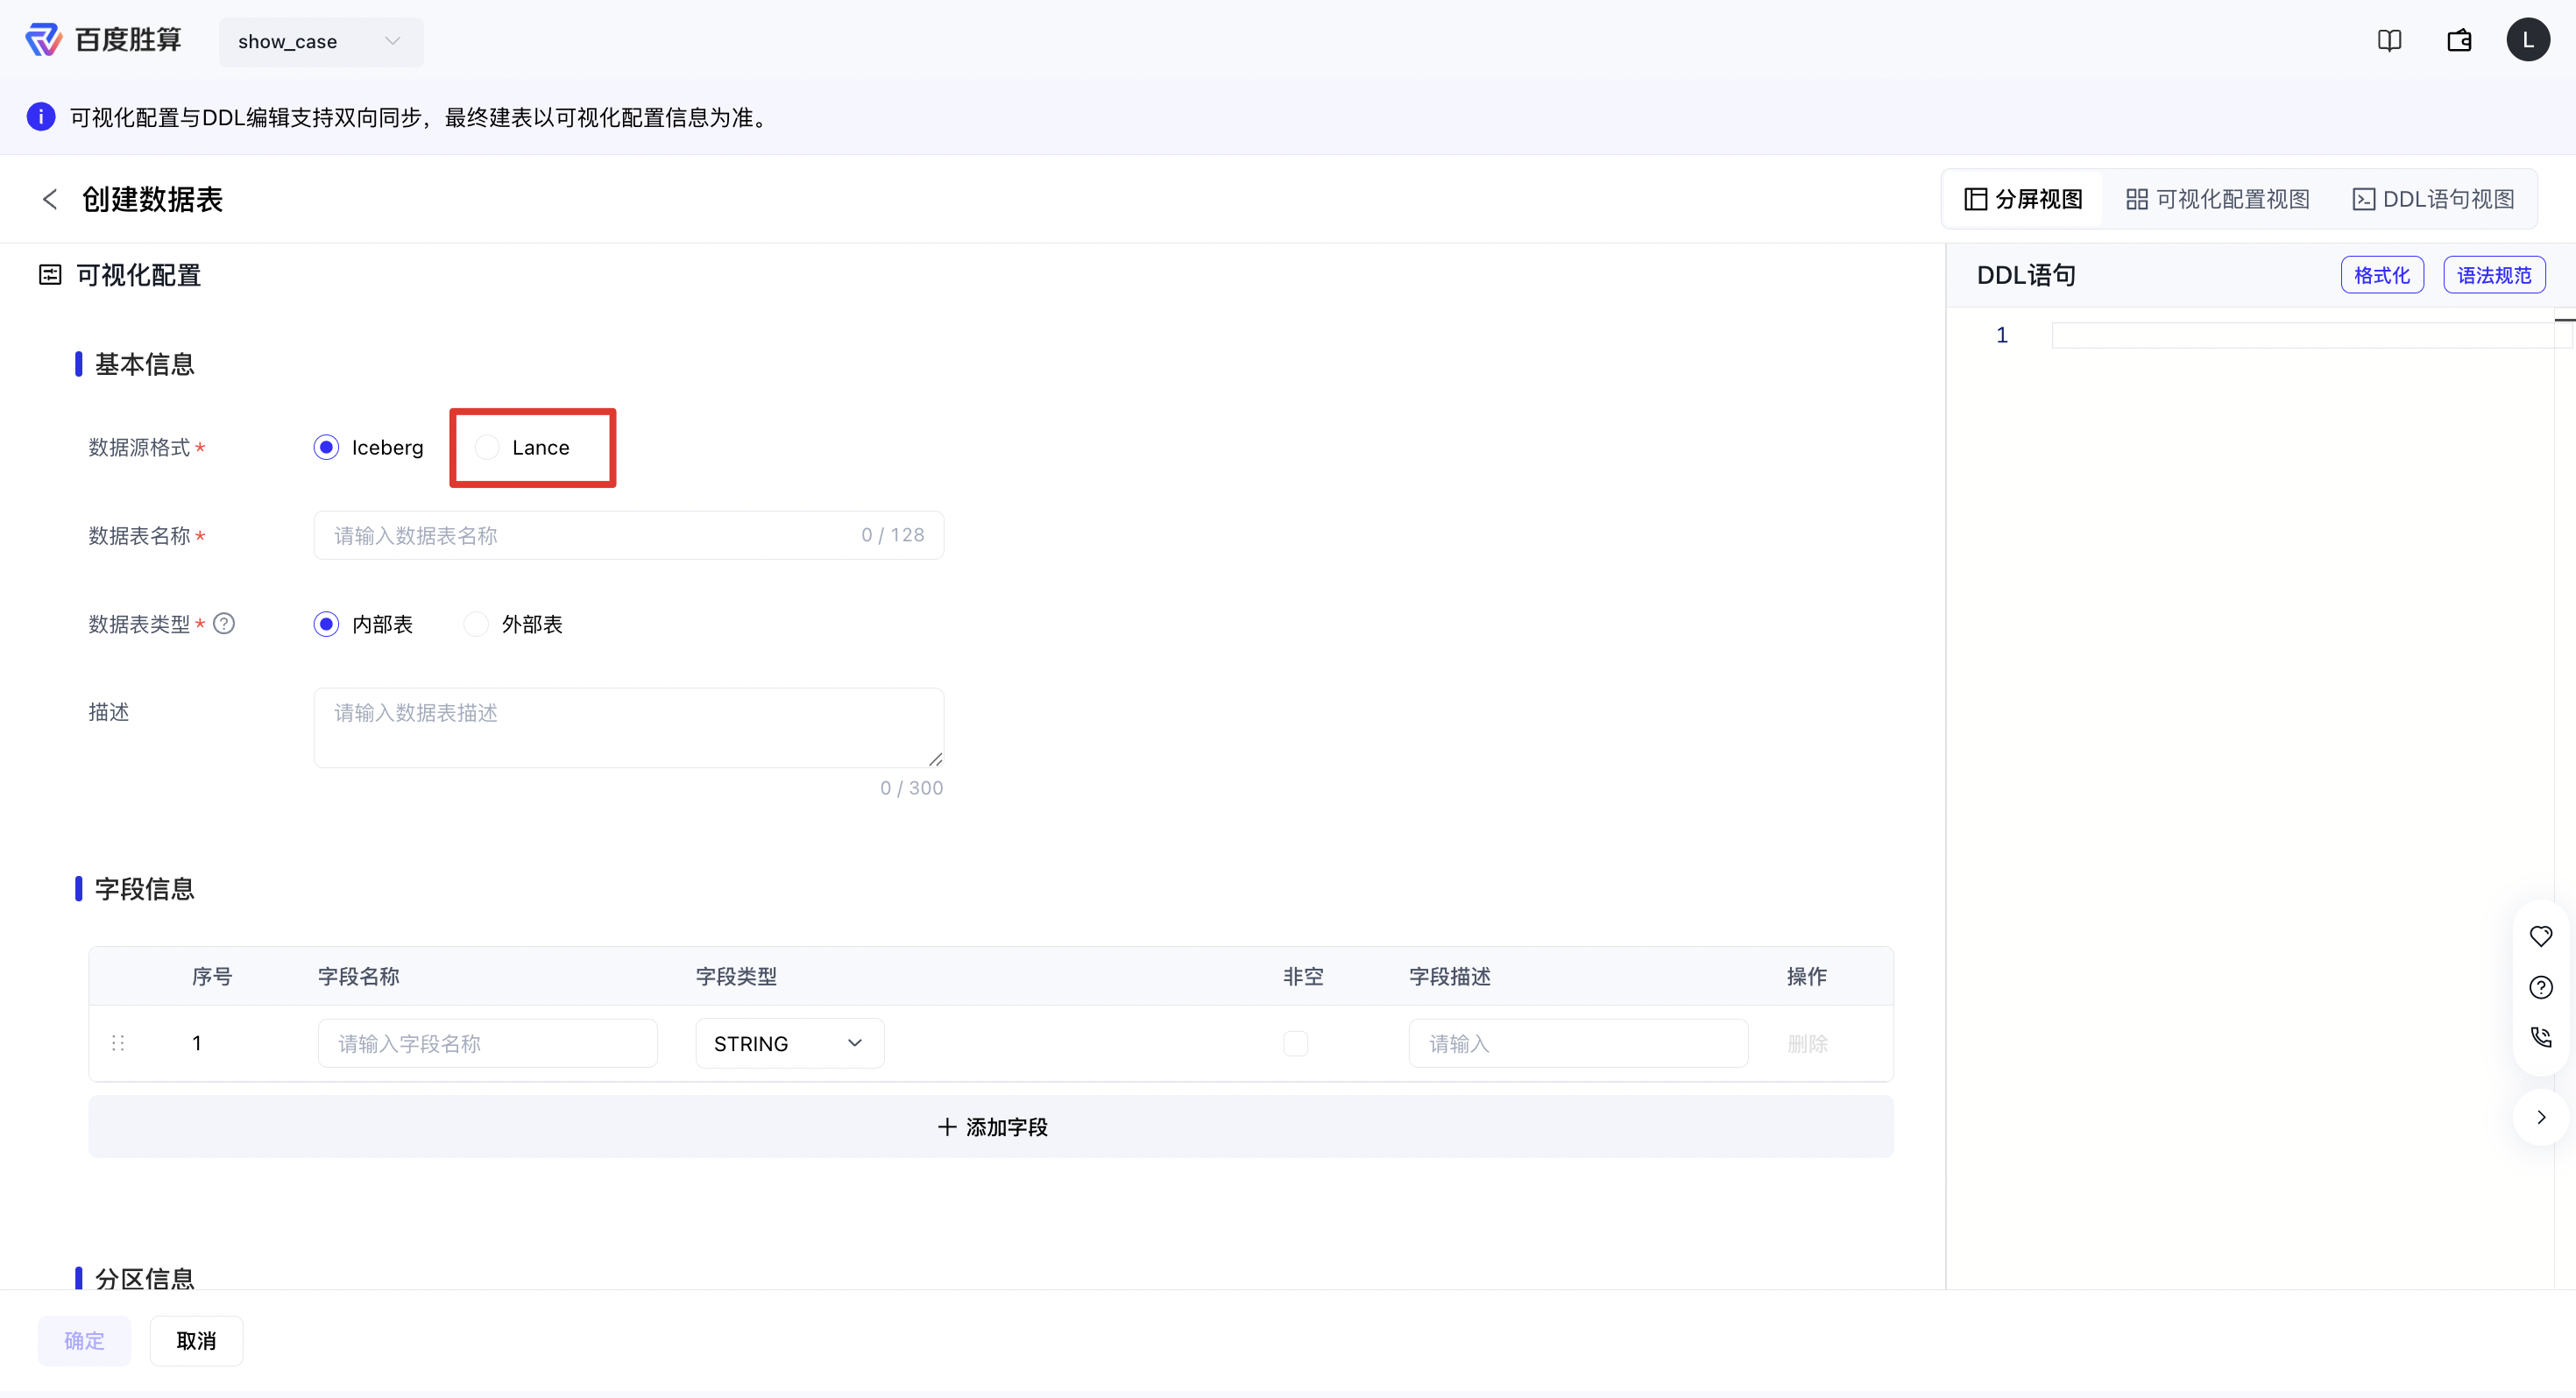Click the 分区信息 section heading
Screen dimensions: 2576x1398
pyautogui.click(x=144, y=1278)
